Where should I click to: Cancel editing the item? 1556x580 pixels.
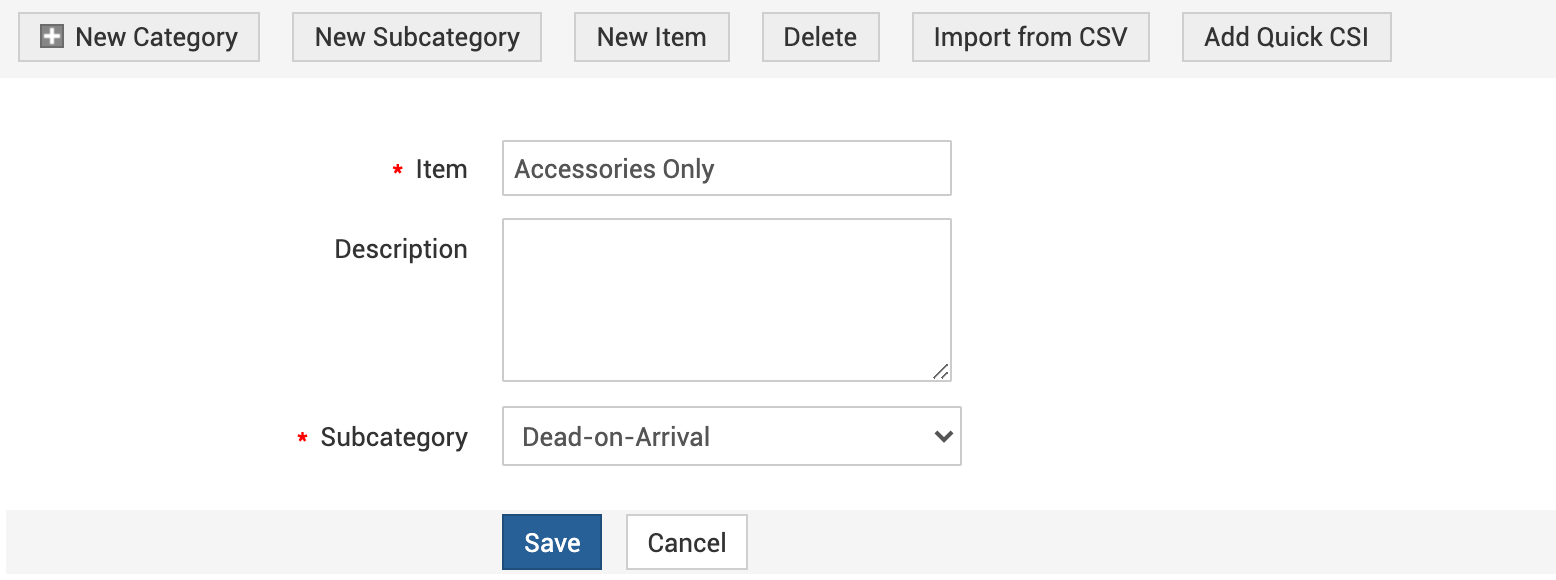687,542
